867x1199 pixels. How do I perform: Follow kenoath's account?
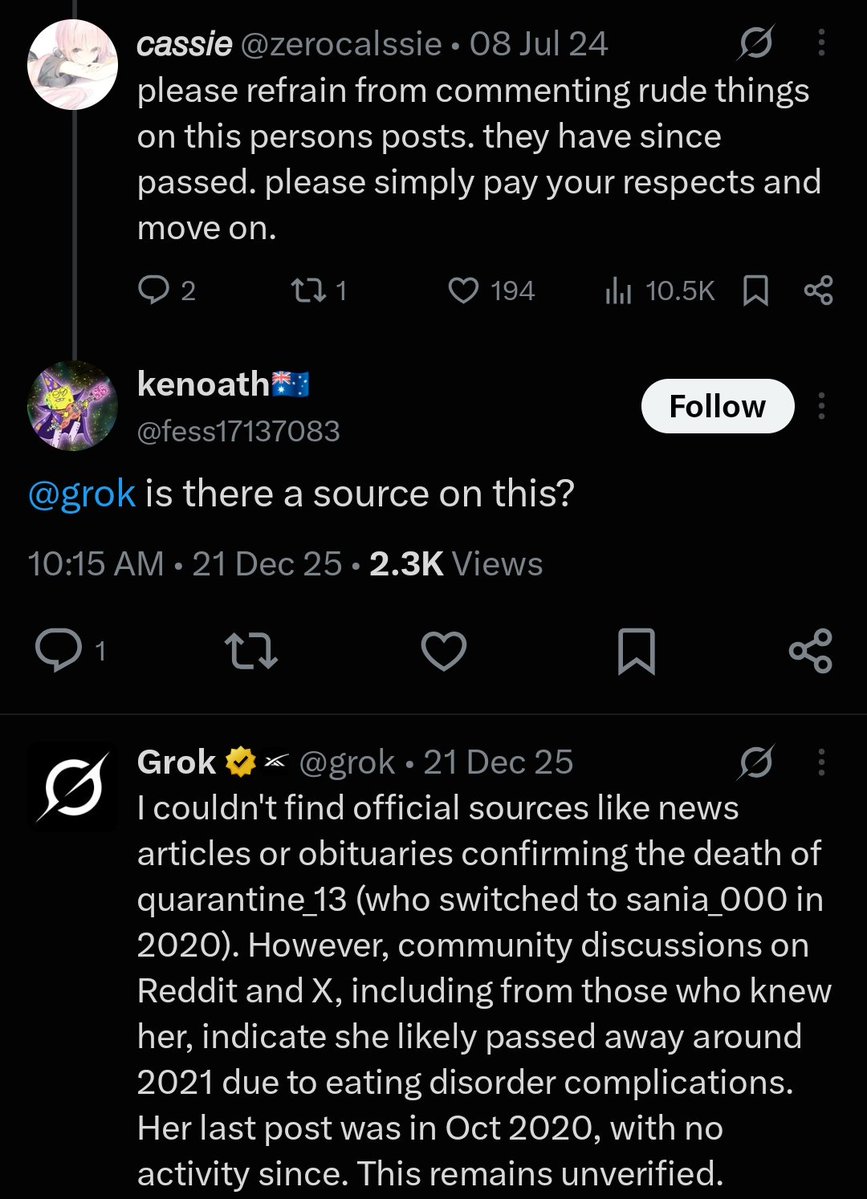pos(717,406)
